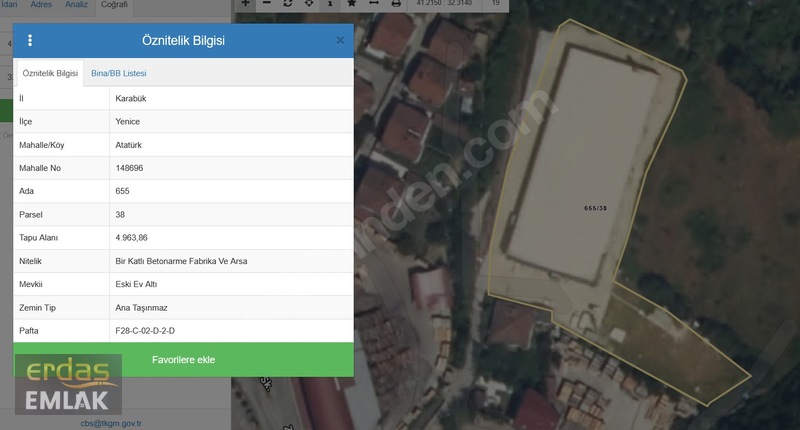The image size is (800, 430).
Task: Click the Mevkii value Eski Ev Altı
Action: 136,284
